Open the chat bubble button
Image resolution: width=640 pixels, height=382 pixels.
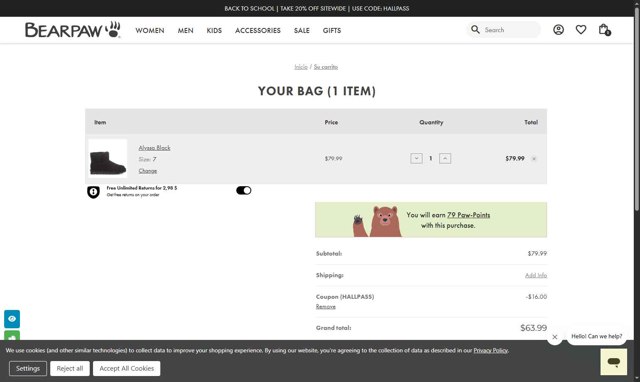point(613,362)
